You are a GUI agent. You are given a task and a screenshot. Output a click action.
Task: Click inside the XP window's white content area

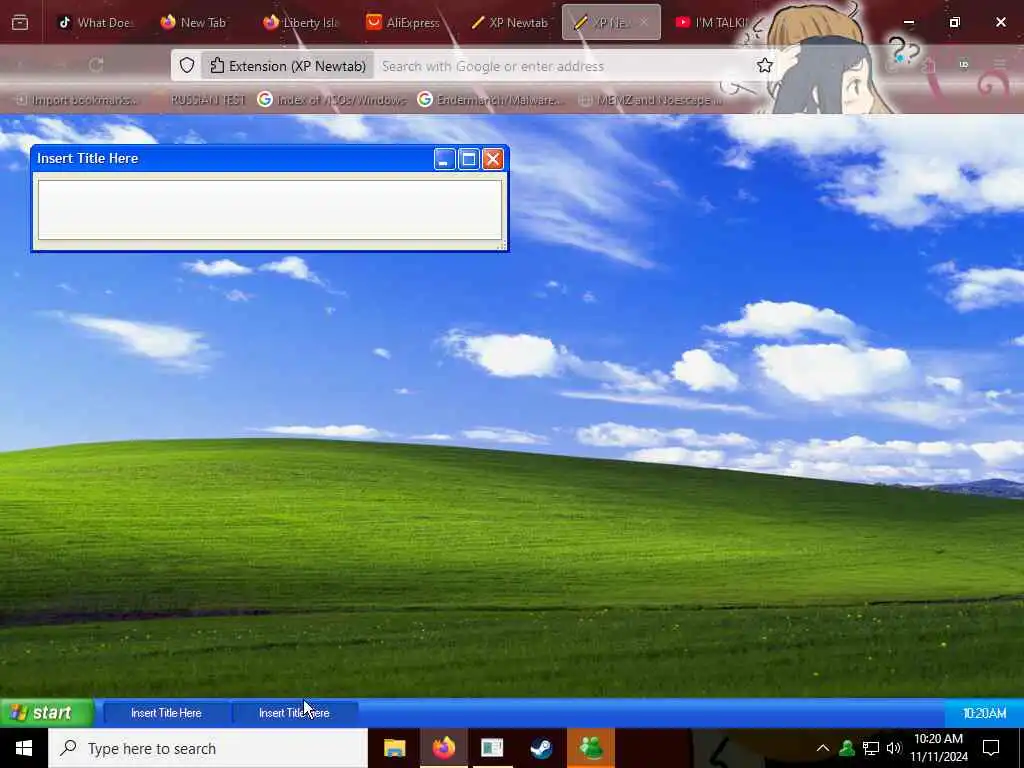click(270, 210)
